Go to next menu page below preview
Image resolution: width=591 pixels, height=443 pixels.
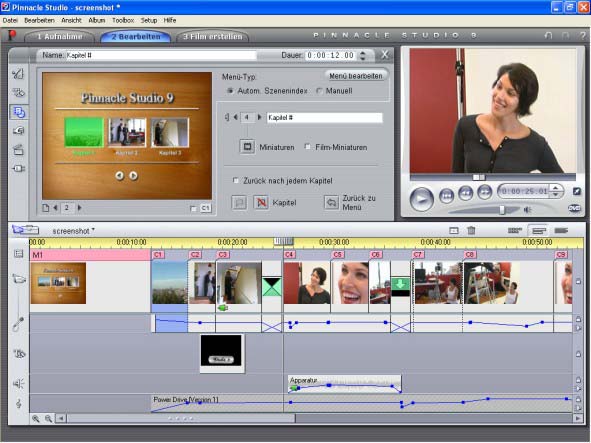(x=80, y=208)
